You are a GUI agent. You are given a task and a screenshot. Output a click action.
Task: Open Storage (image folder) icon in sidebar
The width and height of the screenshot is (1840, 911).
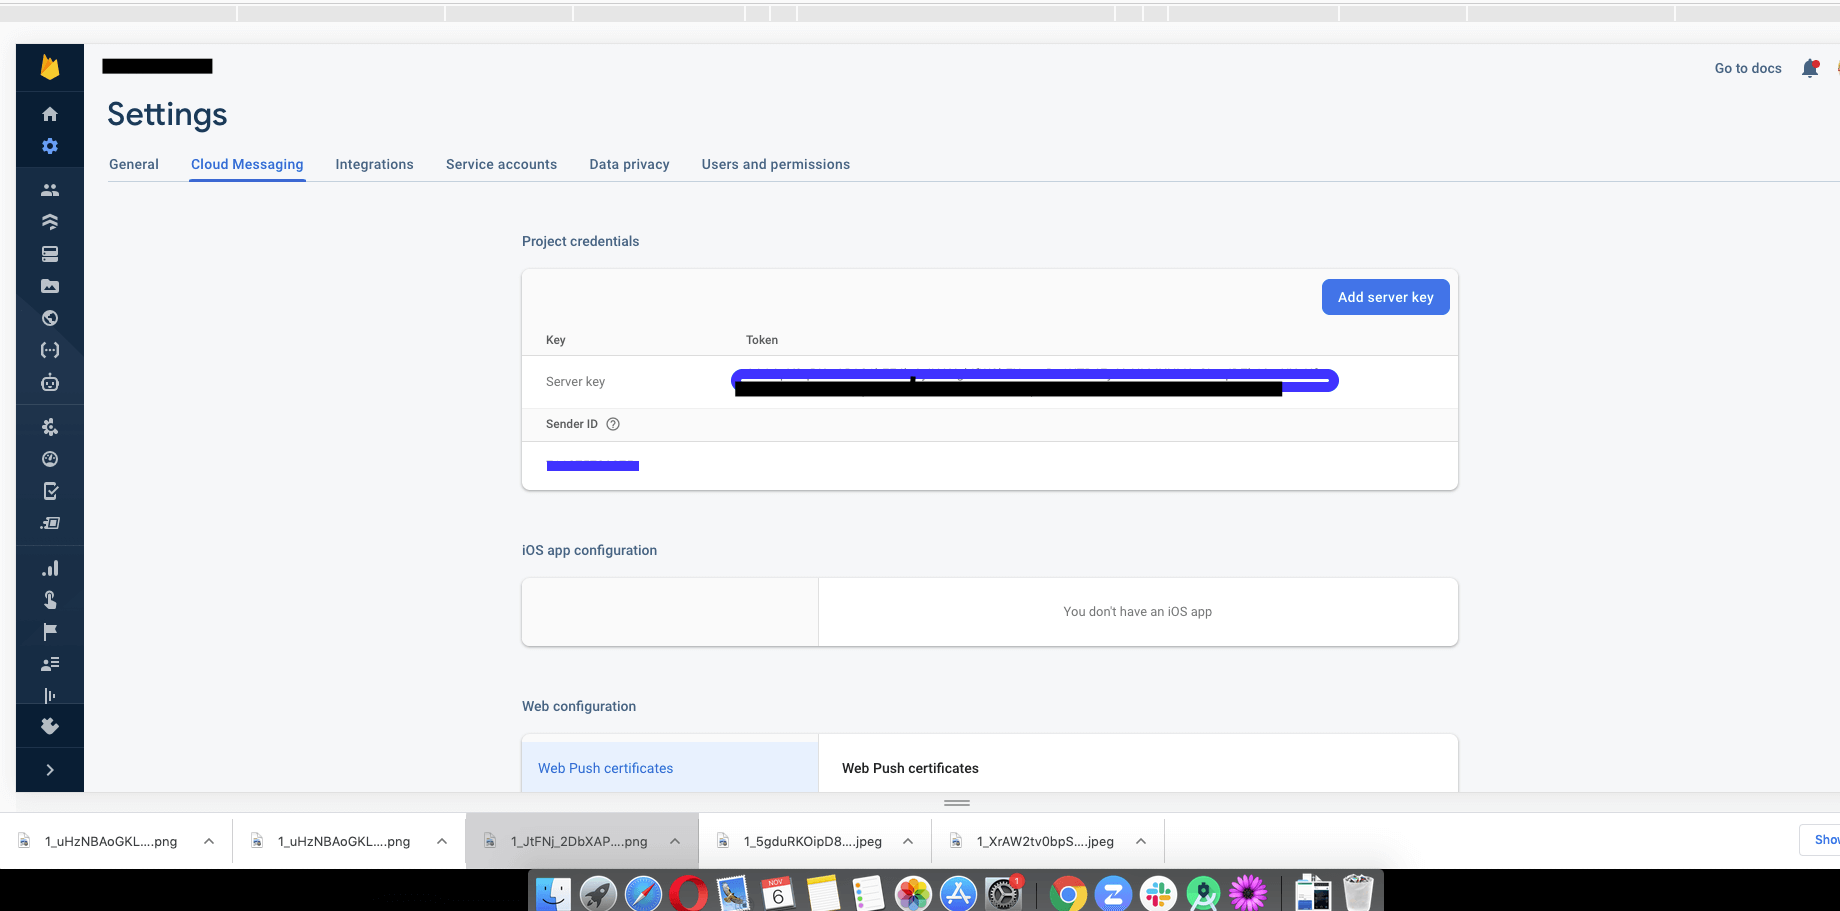click(x=50, y=286)
